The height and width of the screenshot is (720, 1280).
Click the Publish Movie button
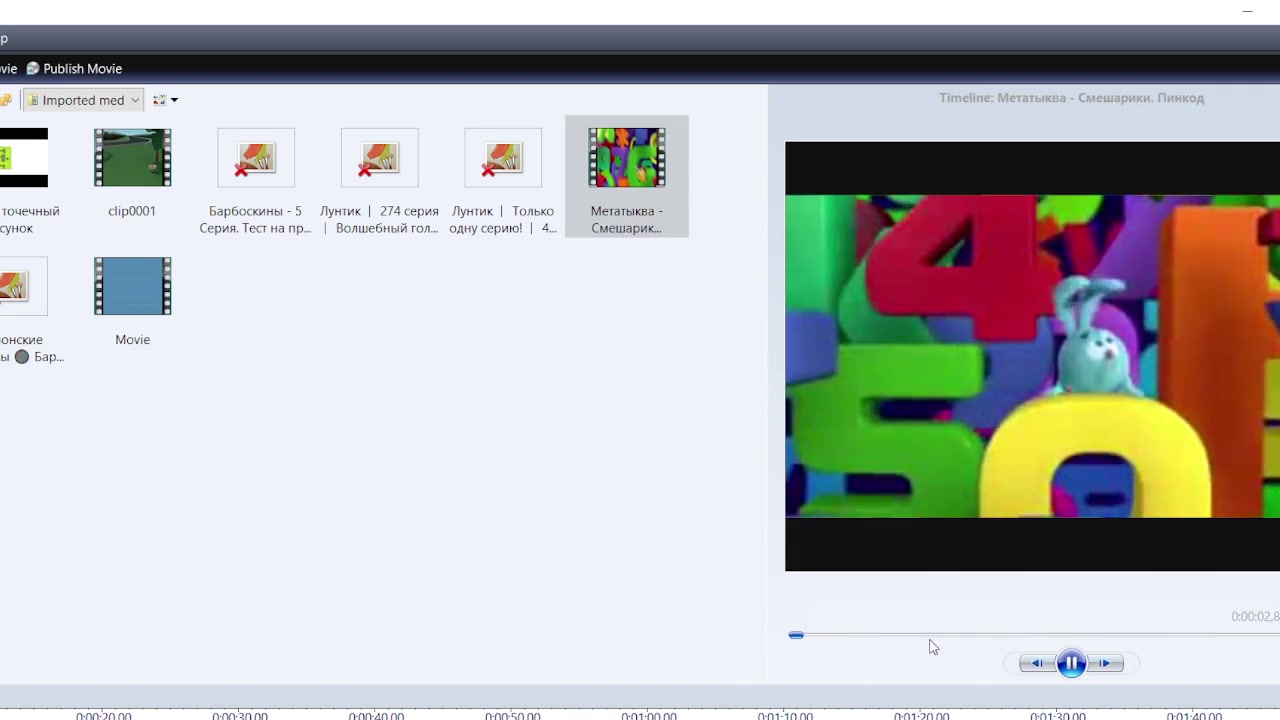82,69
